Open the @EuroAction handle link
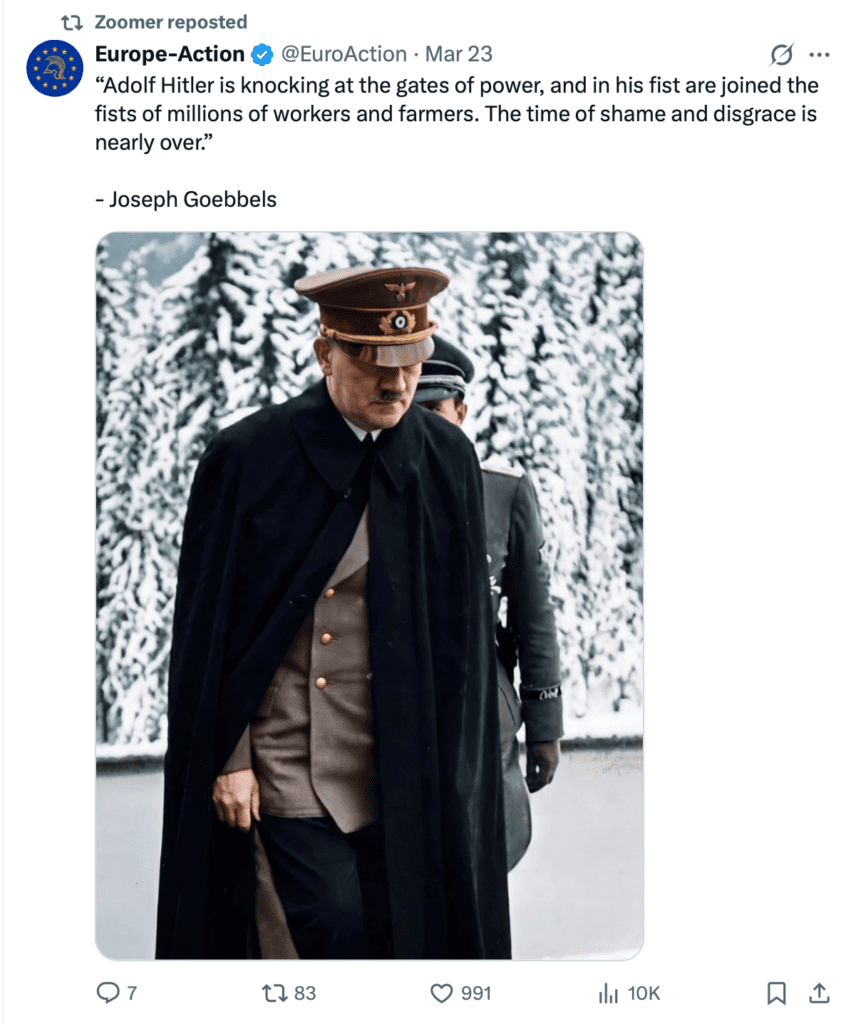This screenshot has height=1024, width=851. click(344, 54)
